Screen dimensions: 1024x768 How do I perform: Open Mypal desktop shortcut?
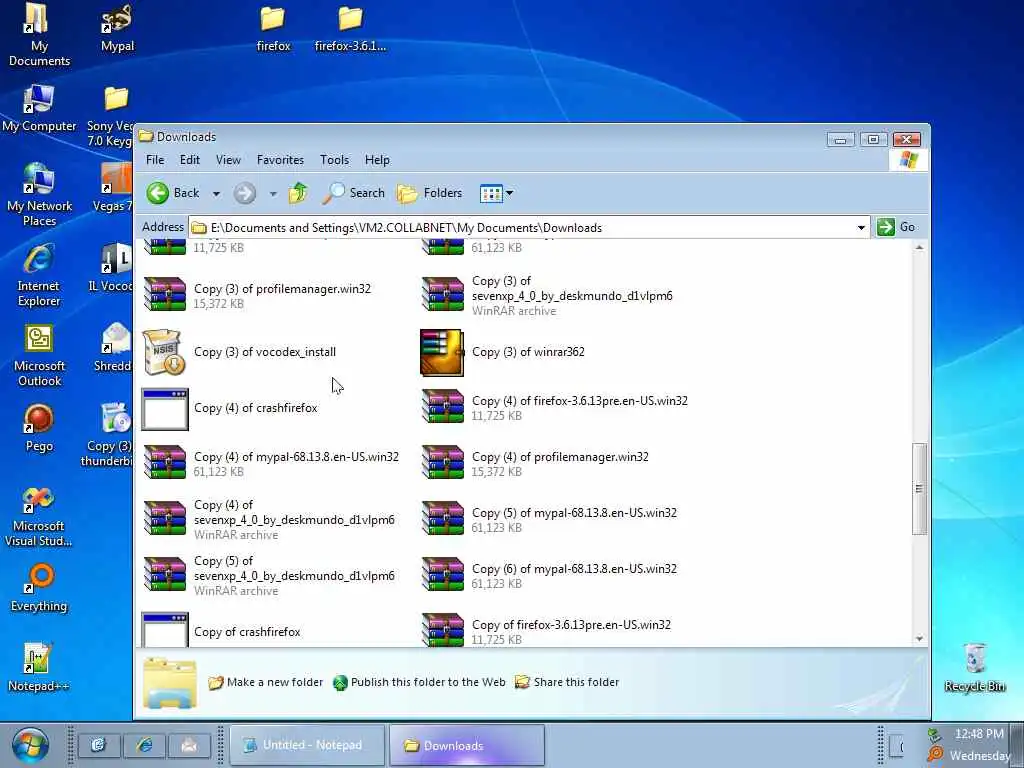pyautogui.click(x=118, y=28)
